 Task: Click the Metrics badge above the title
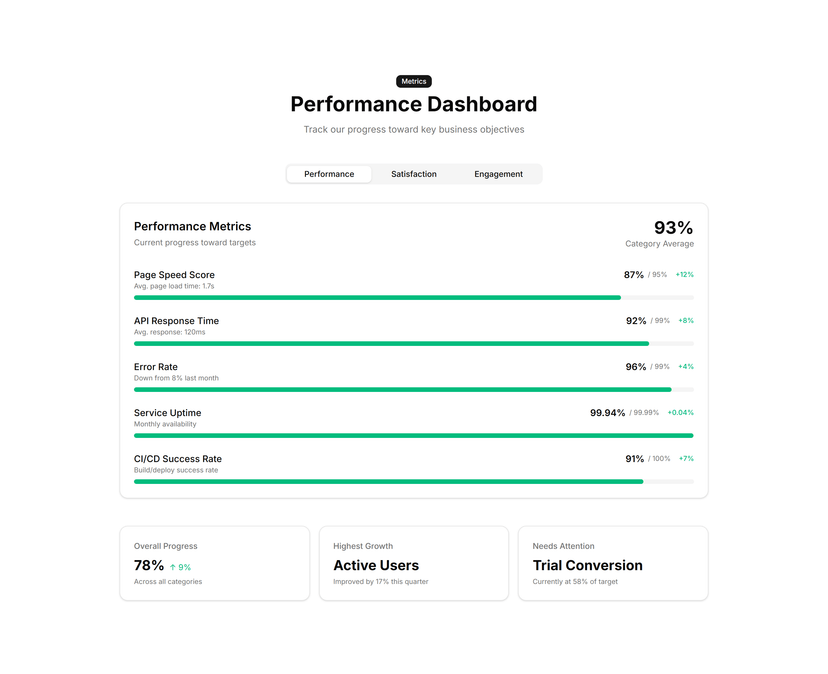pos(413,81)
